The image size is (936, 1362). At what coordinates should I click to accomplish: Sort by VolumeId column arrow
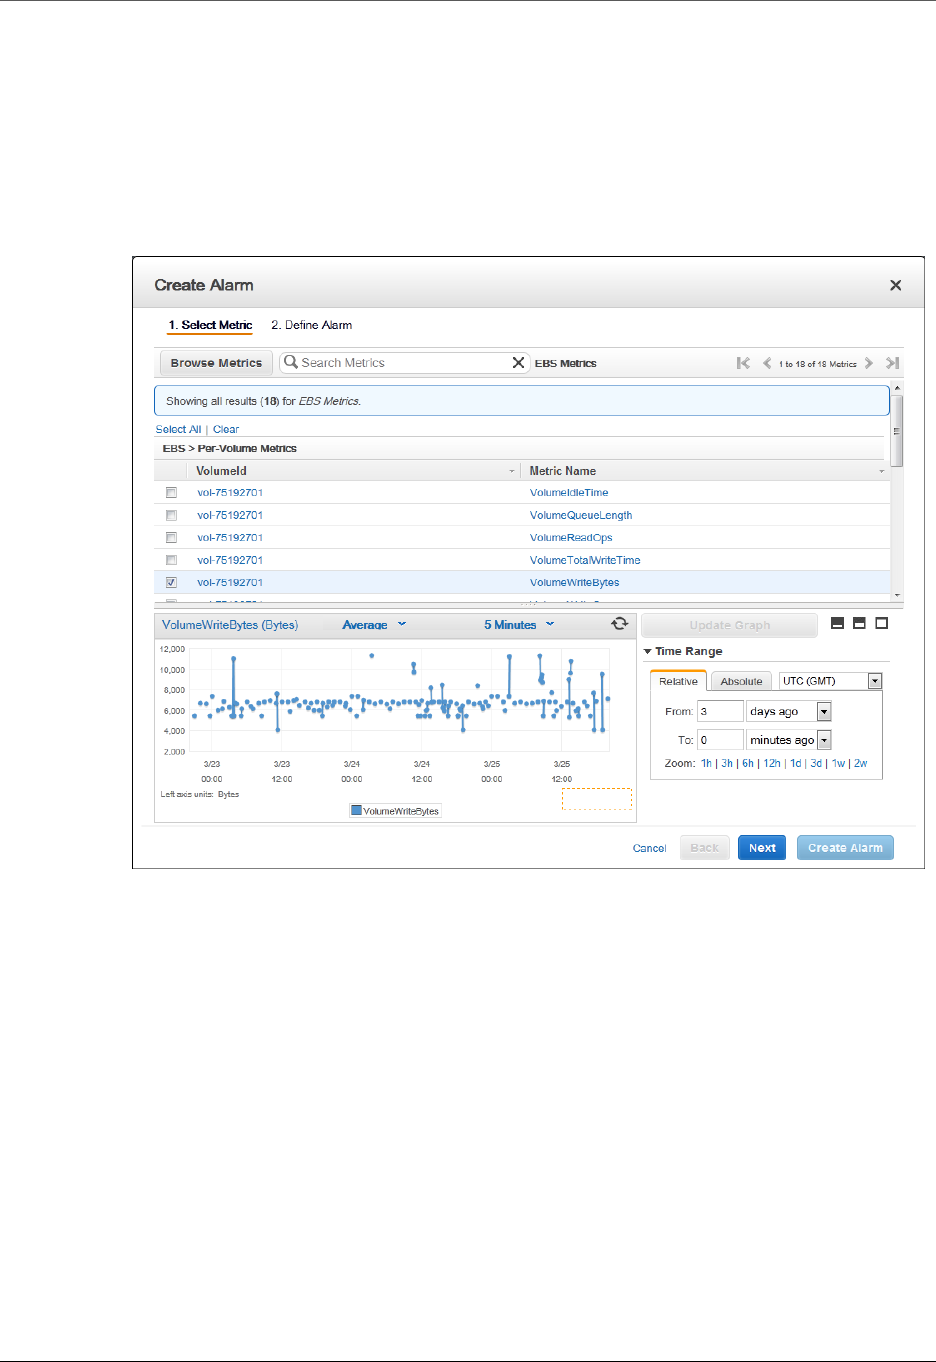click(512, 471)
